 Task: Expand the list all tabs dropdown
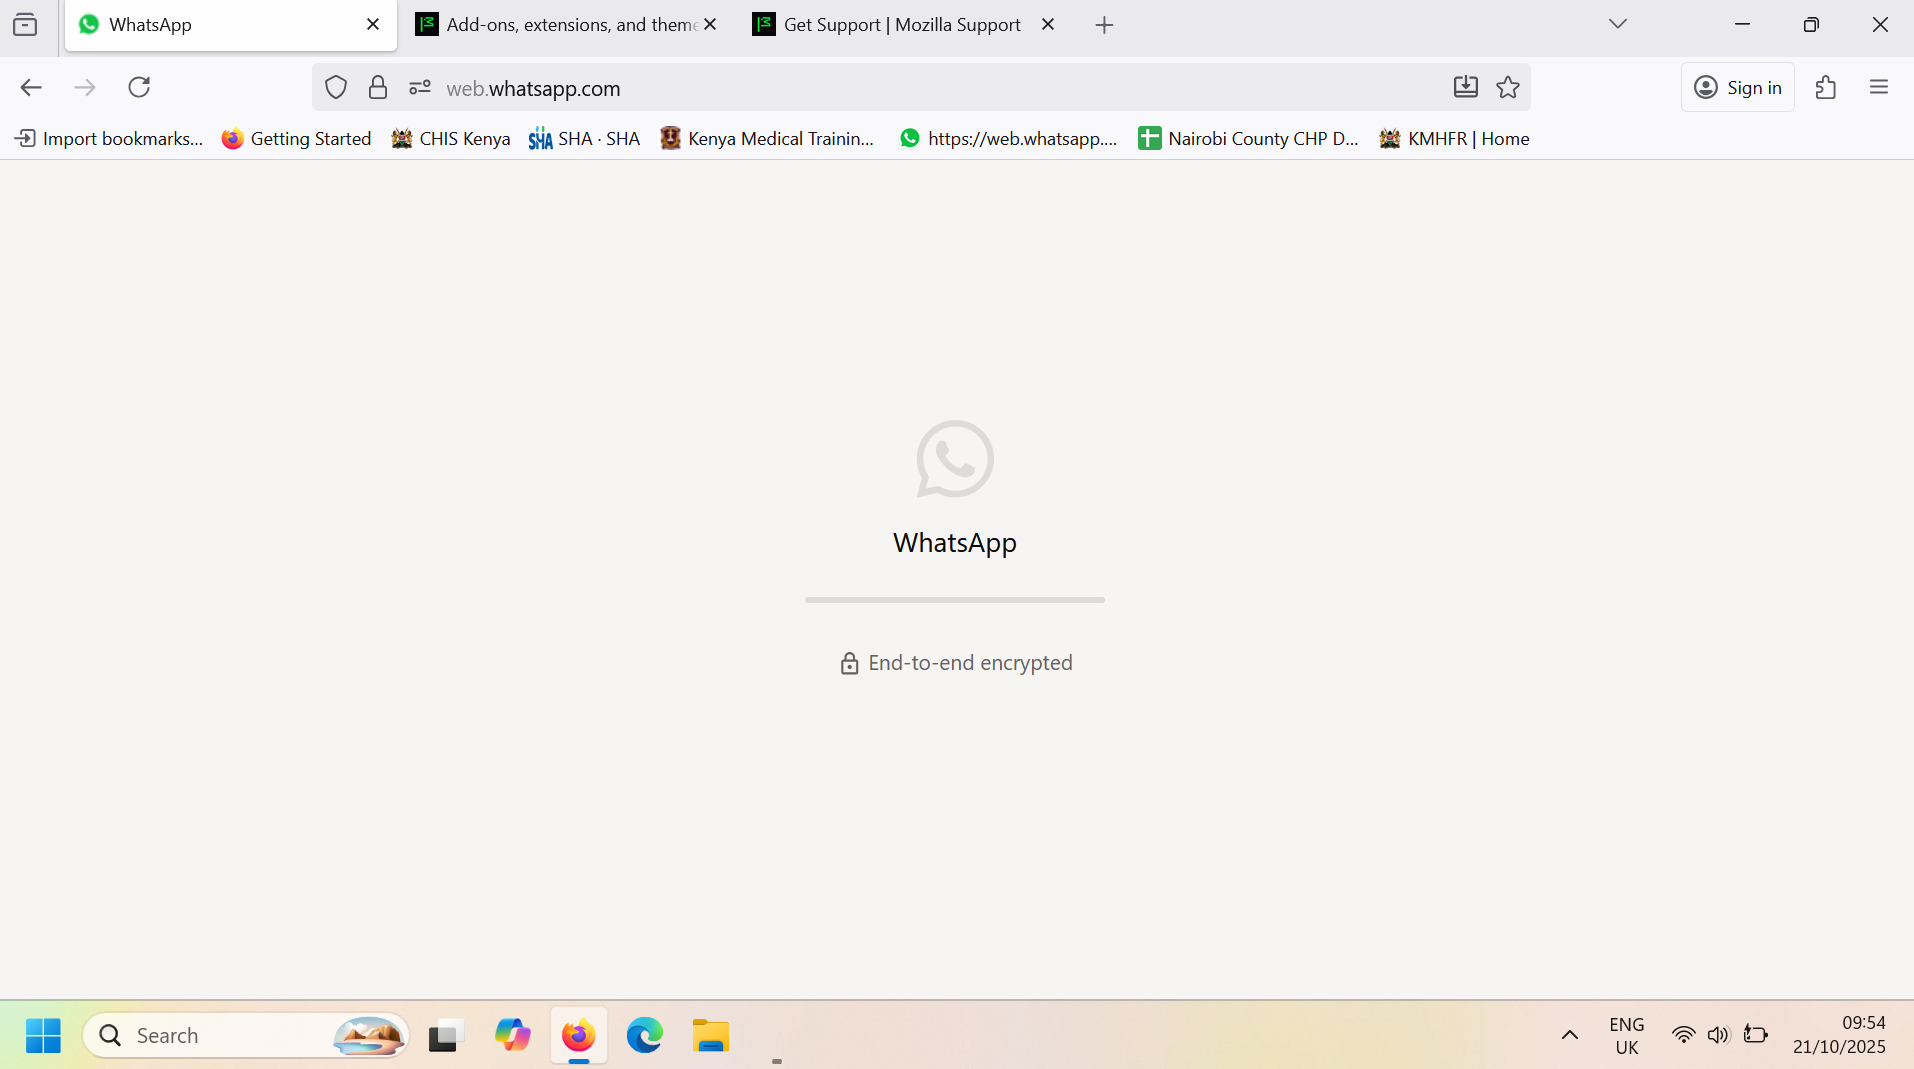tap(1618, 24)
